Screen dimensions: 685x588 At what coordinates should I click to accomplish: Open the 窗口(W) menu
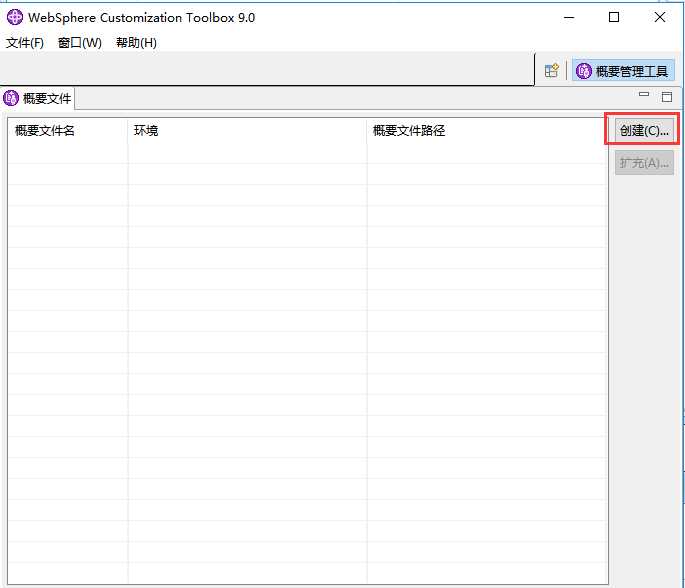point(80,42)
